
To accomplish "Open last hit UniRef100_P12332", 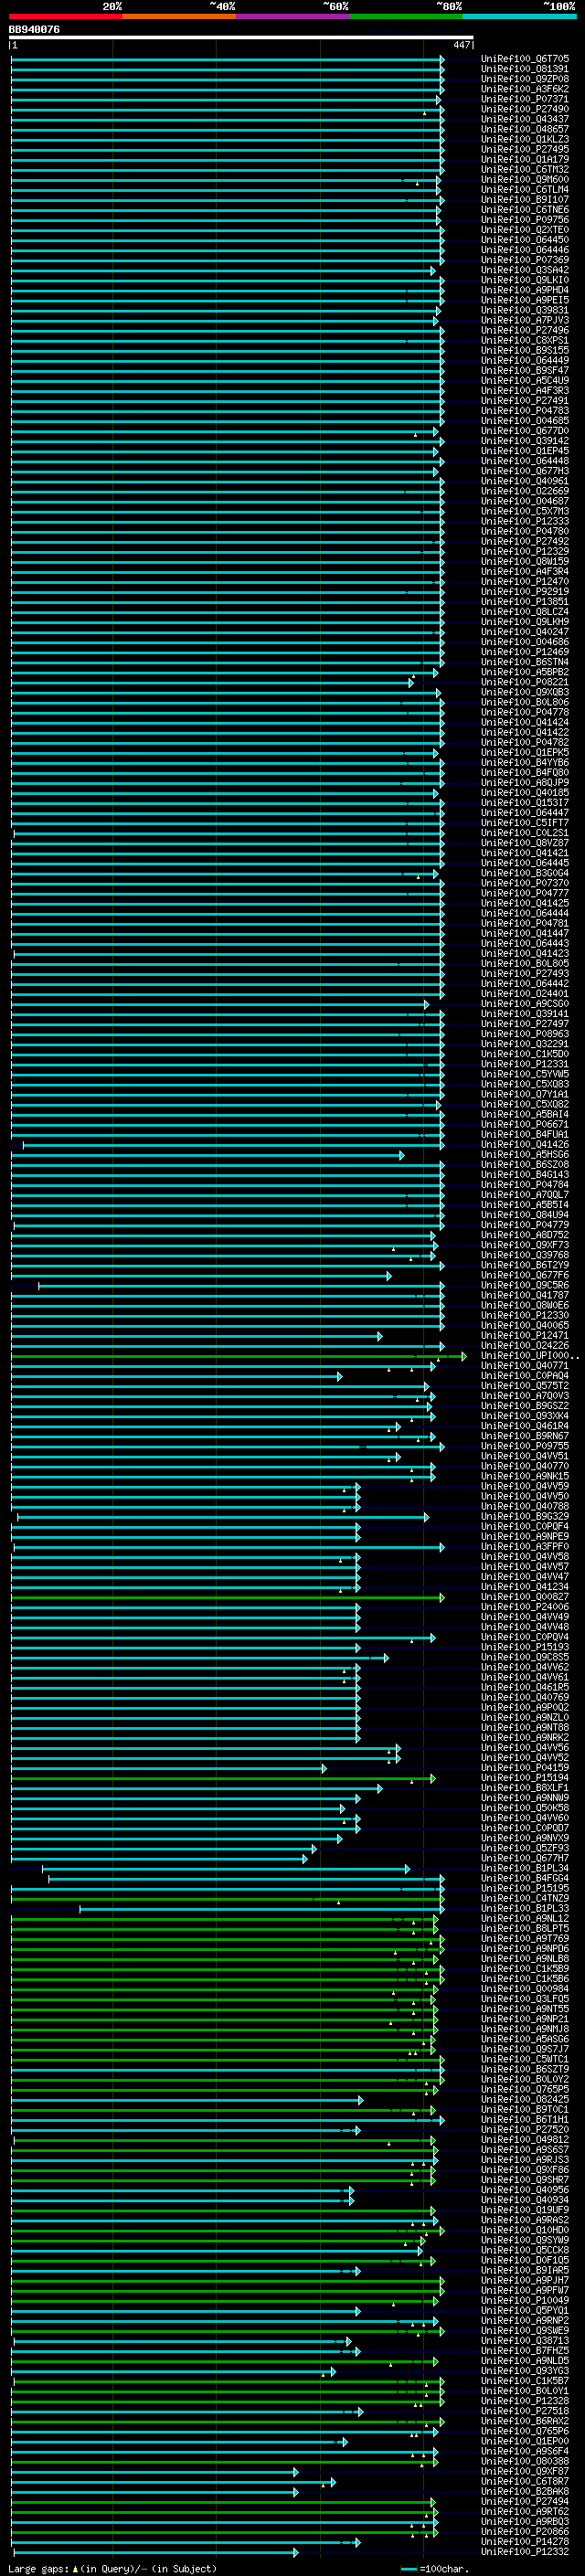I will 525,2552.
